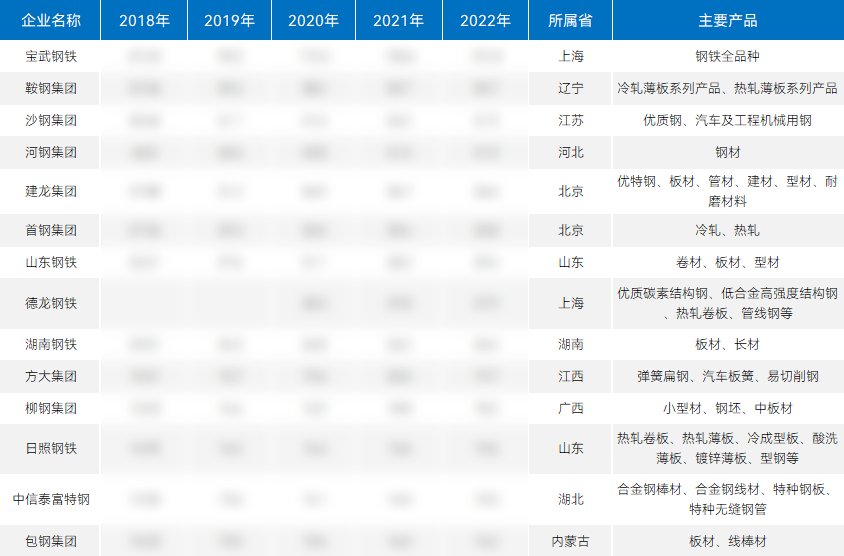Click 优特钢、板材、管材 product cell for 建龙集团
Viewport: 844px width, 556px height.
pos(728,191)
